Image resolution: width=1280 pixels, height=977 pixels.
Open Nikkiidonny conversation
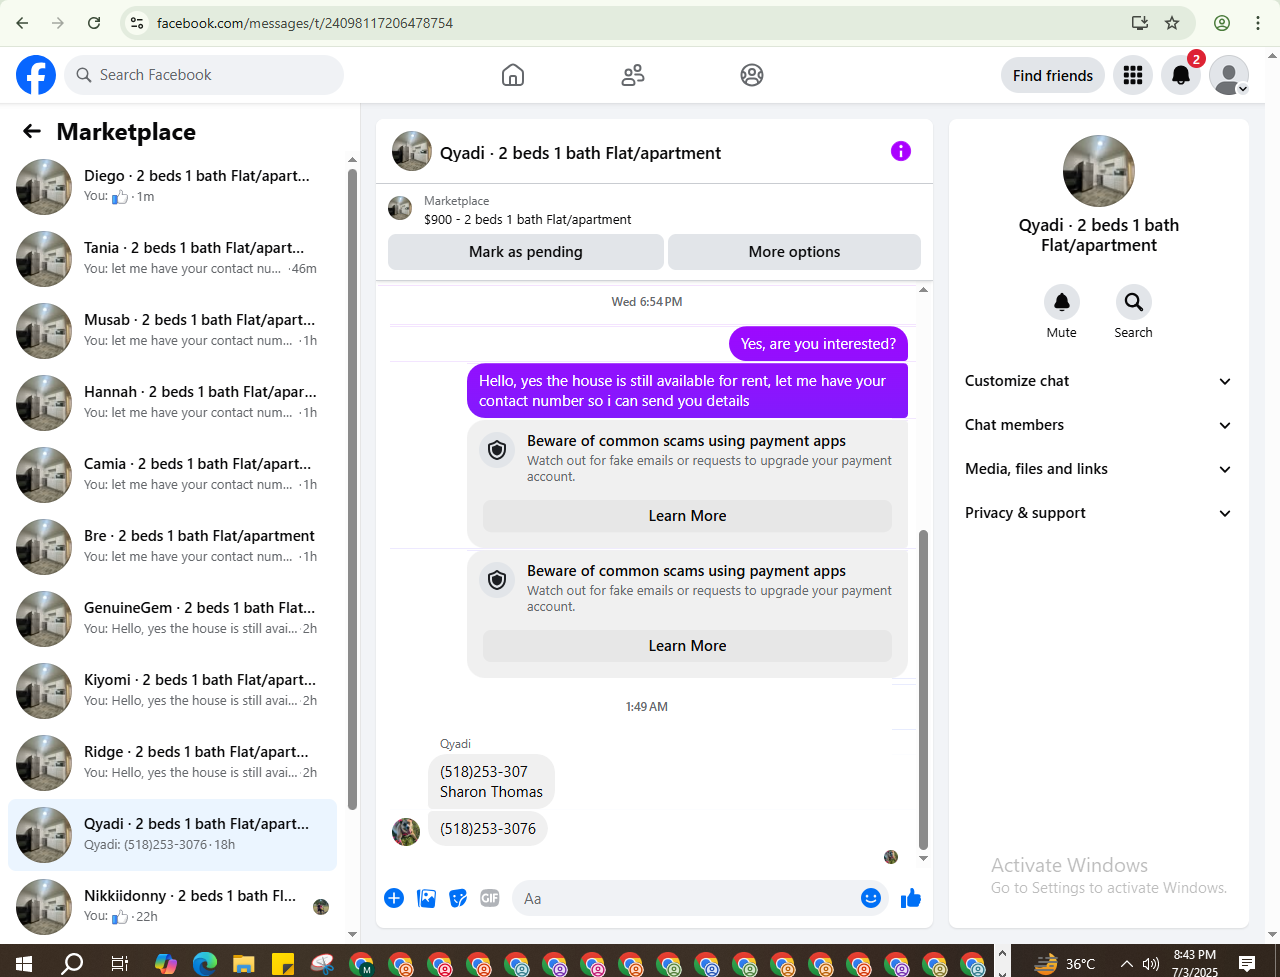tap(173, 905)
